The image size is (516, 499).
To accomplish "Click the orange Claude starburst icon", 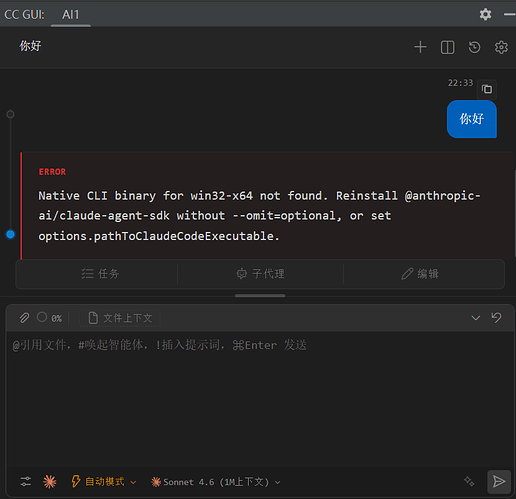I will 50,482.
